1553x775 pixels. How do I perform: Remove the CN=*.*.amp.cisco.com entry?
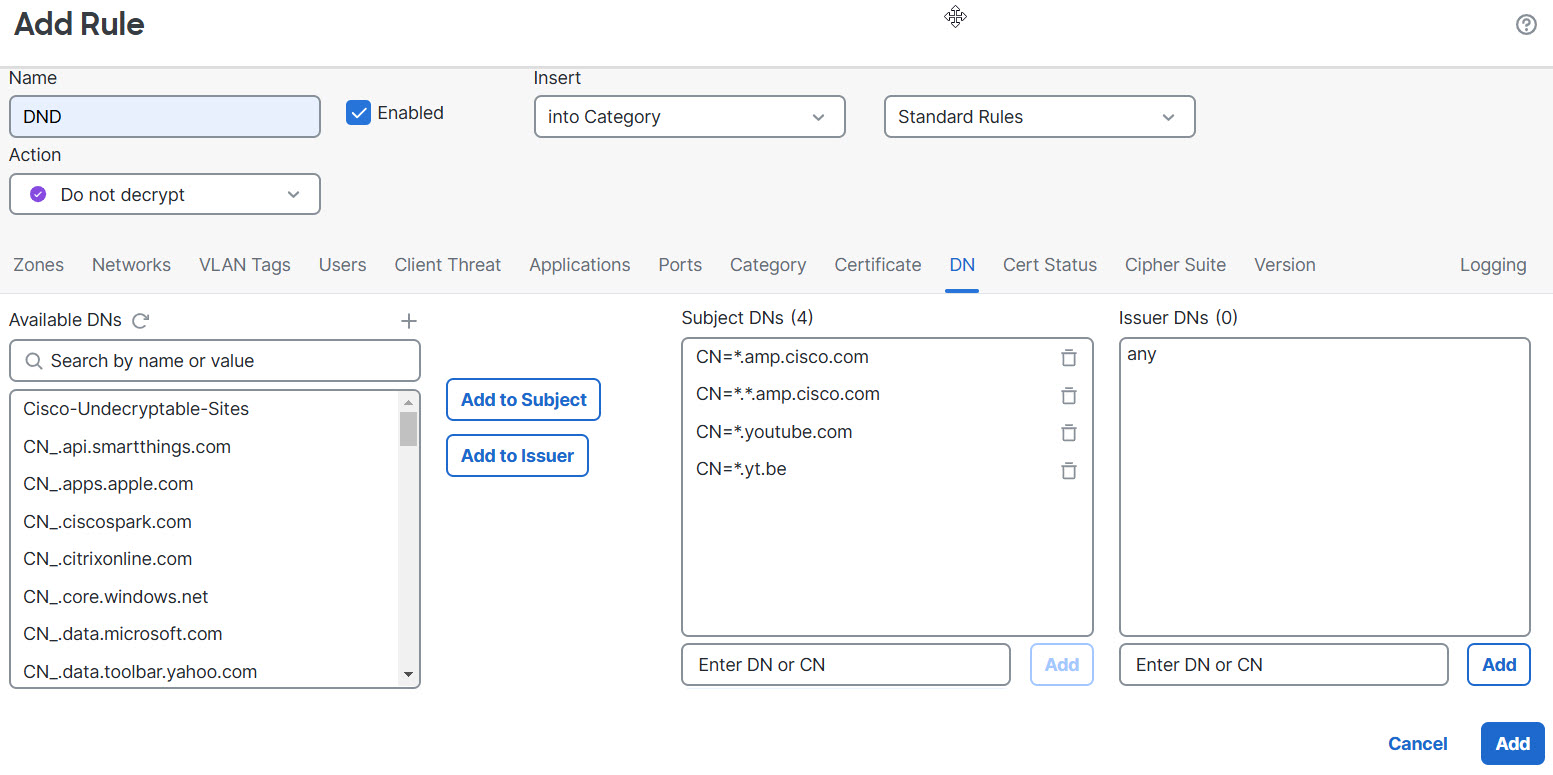(1068, 395)
